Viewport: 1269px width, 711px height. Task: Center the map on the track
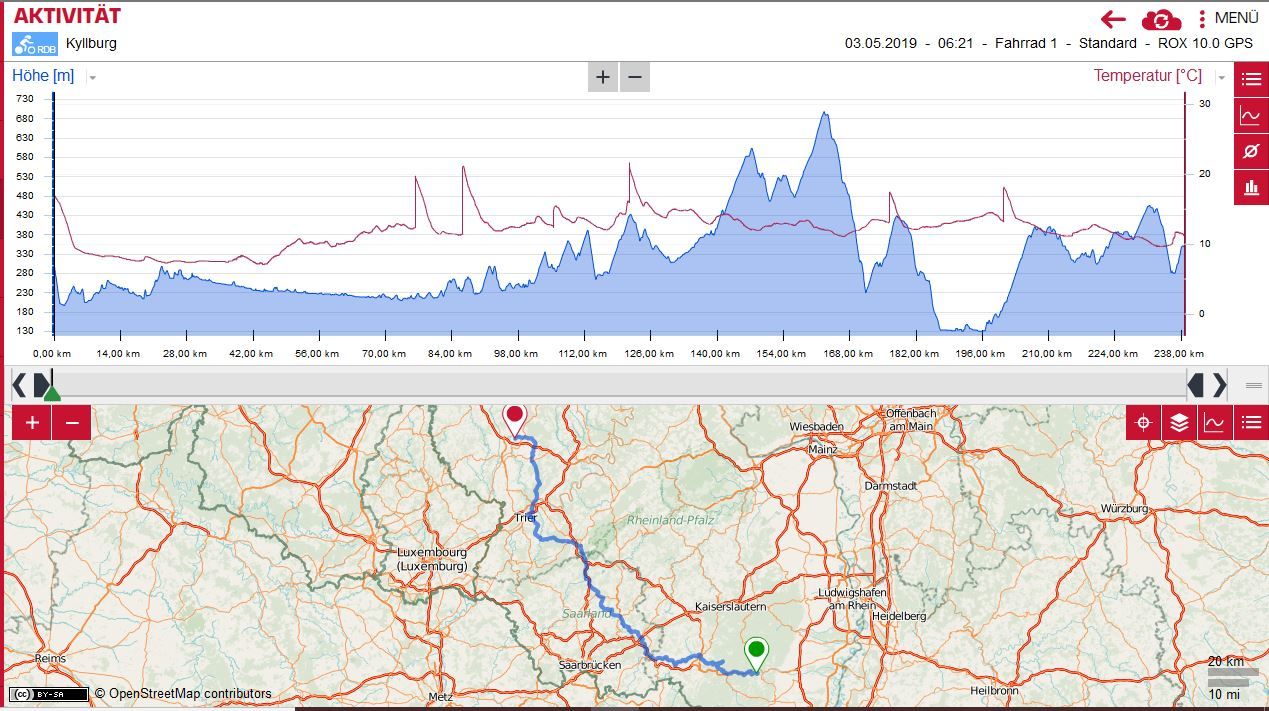pos(1142,422)
